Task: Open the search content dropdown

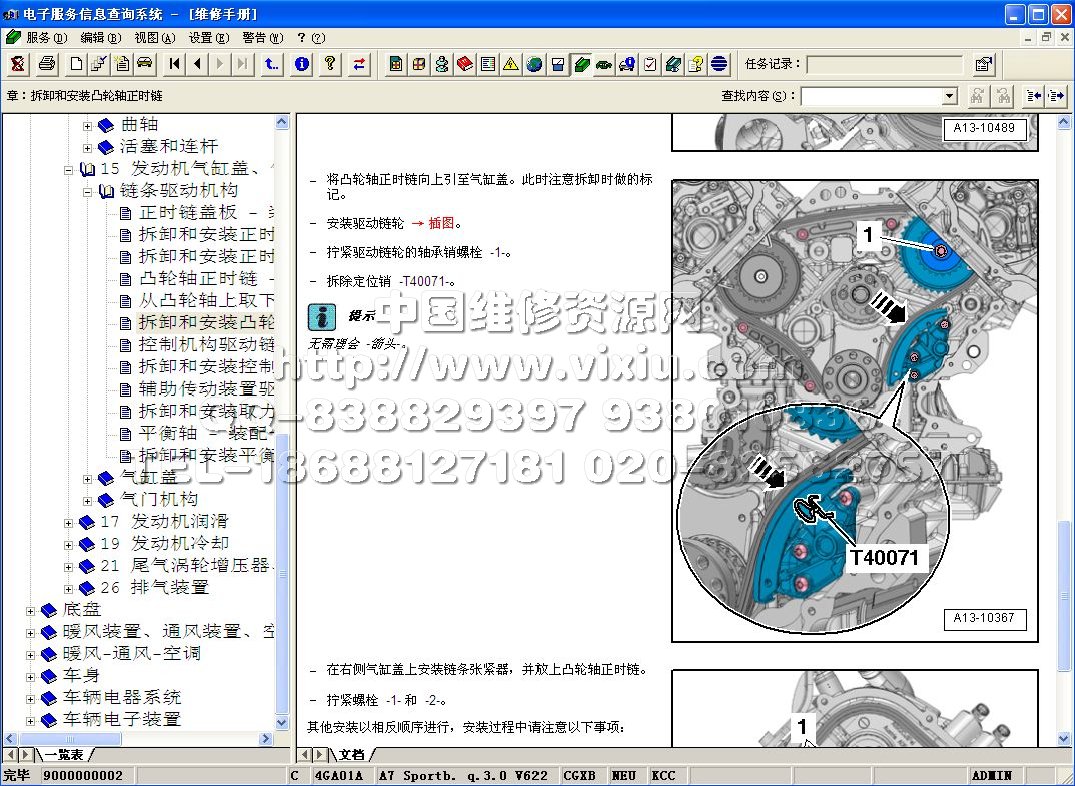Action: (949, 96)
